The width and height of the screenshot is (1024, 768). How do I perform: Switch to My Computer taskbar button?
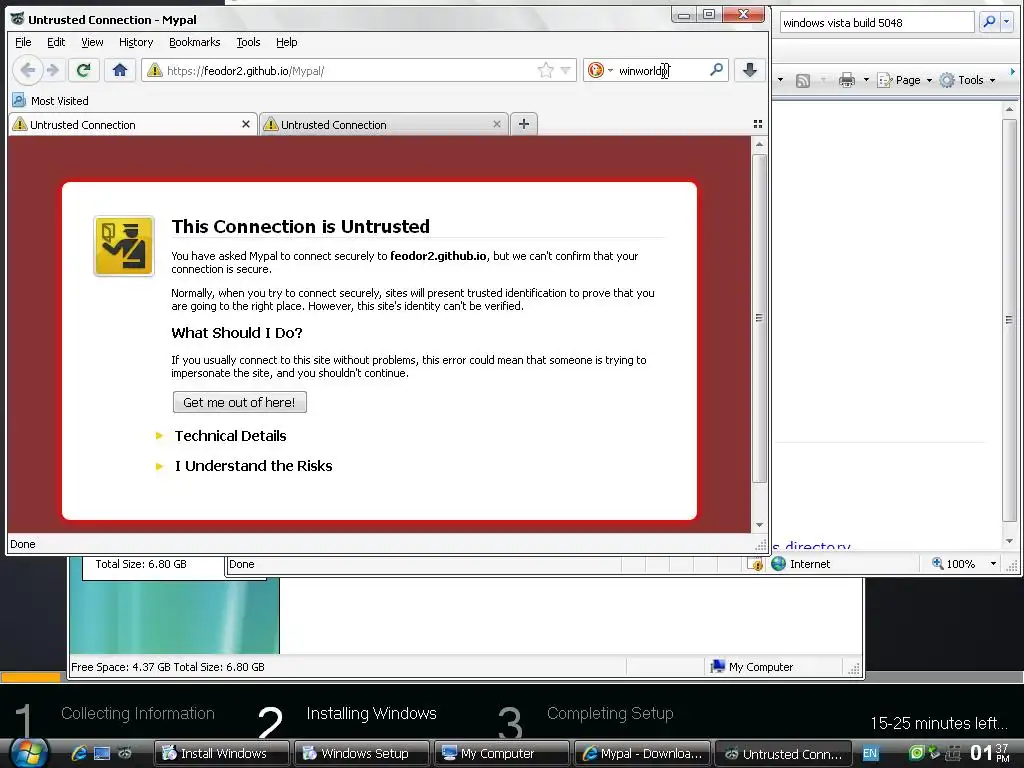point(502,753)
